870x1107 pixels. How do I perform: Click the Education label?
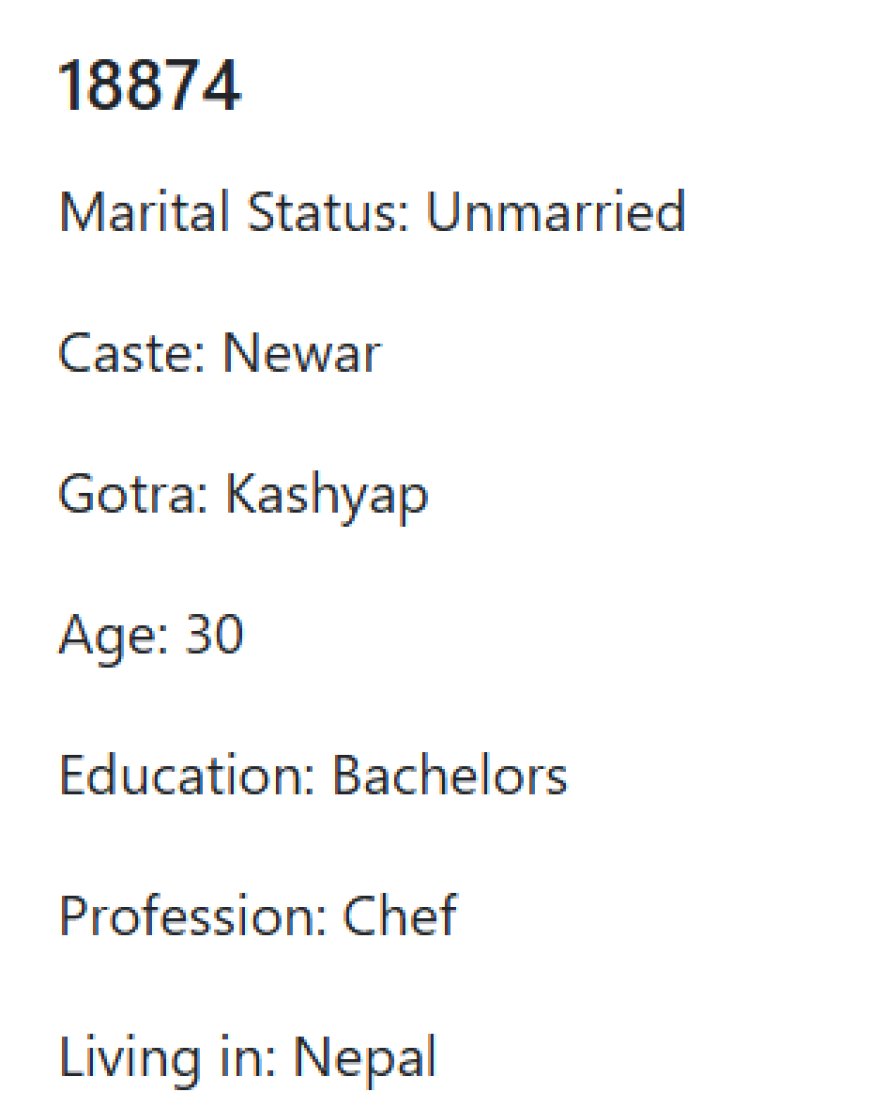[187, 774]
